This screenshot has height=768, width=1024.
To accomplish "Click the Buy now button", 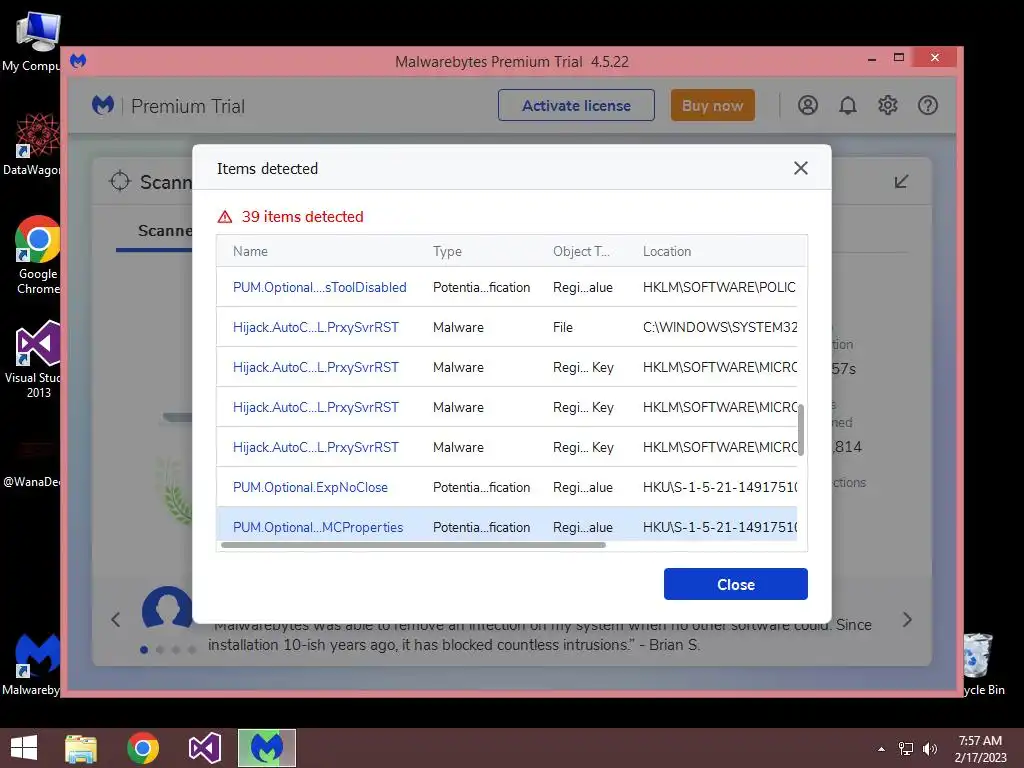I will pos(712,105).
